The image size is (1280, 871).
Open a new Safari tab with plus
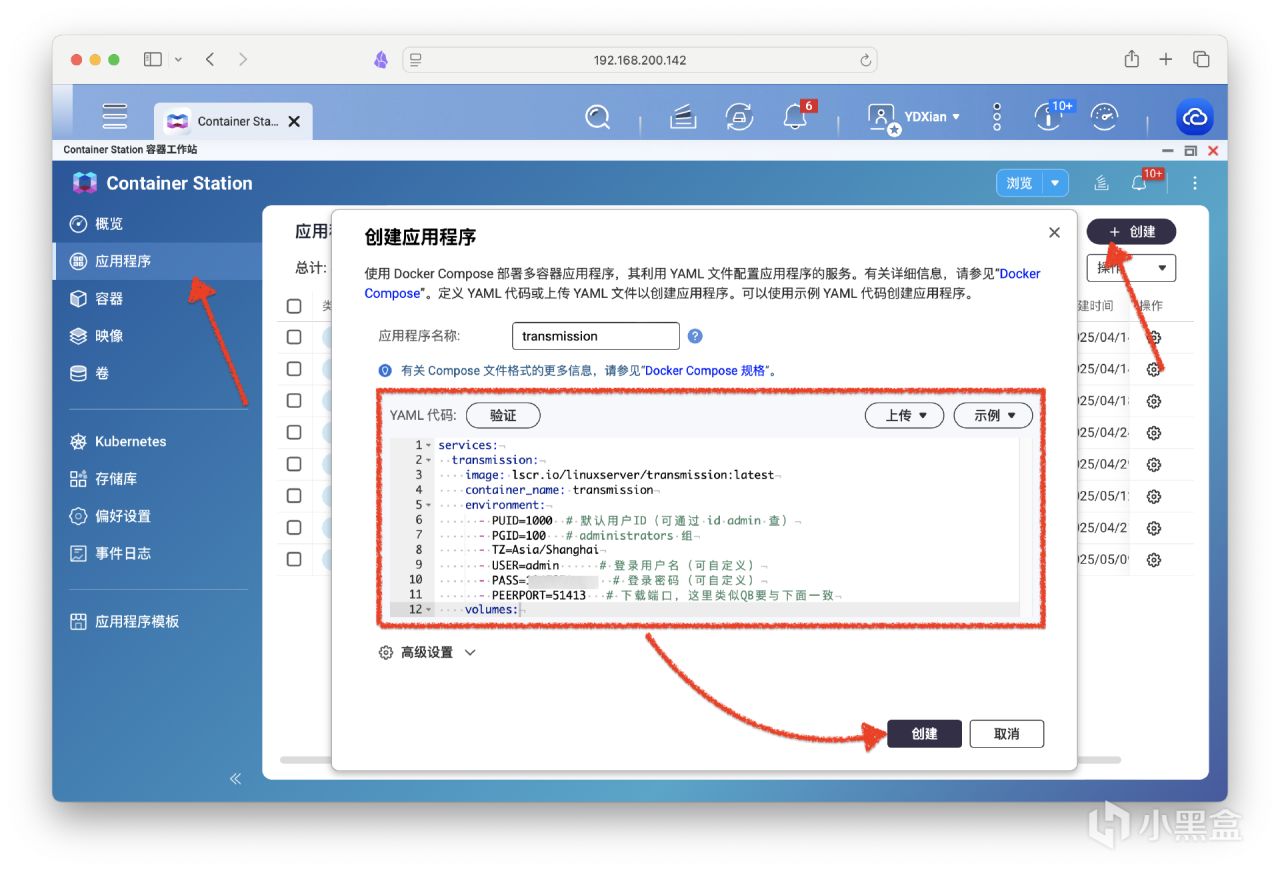point(1166,59)
